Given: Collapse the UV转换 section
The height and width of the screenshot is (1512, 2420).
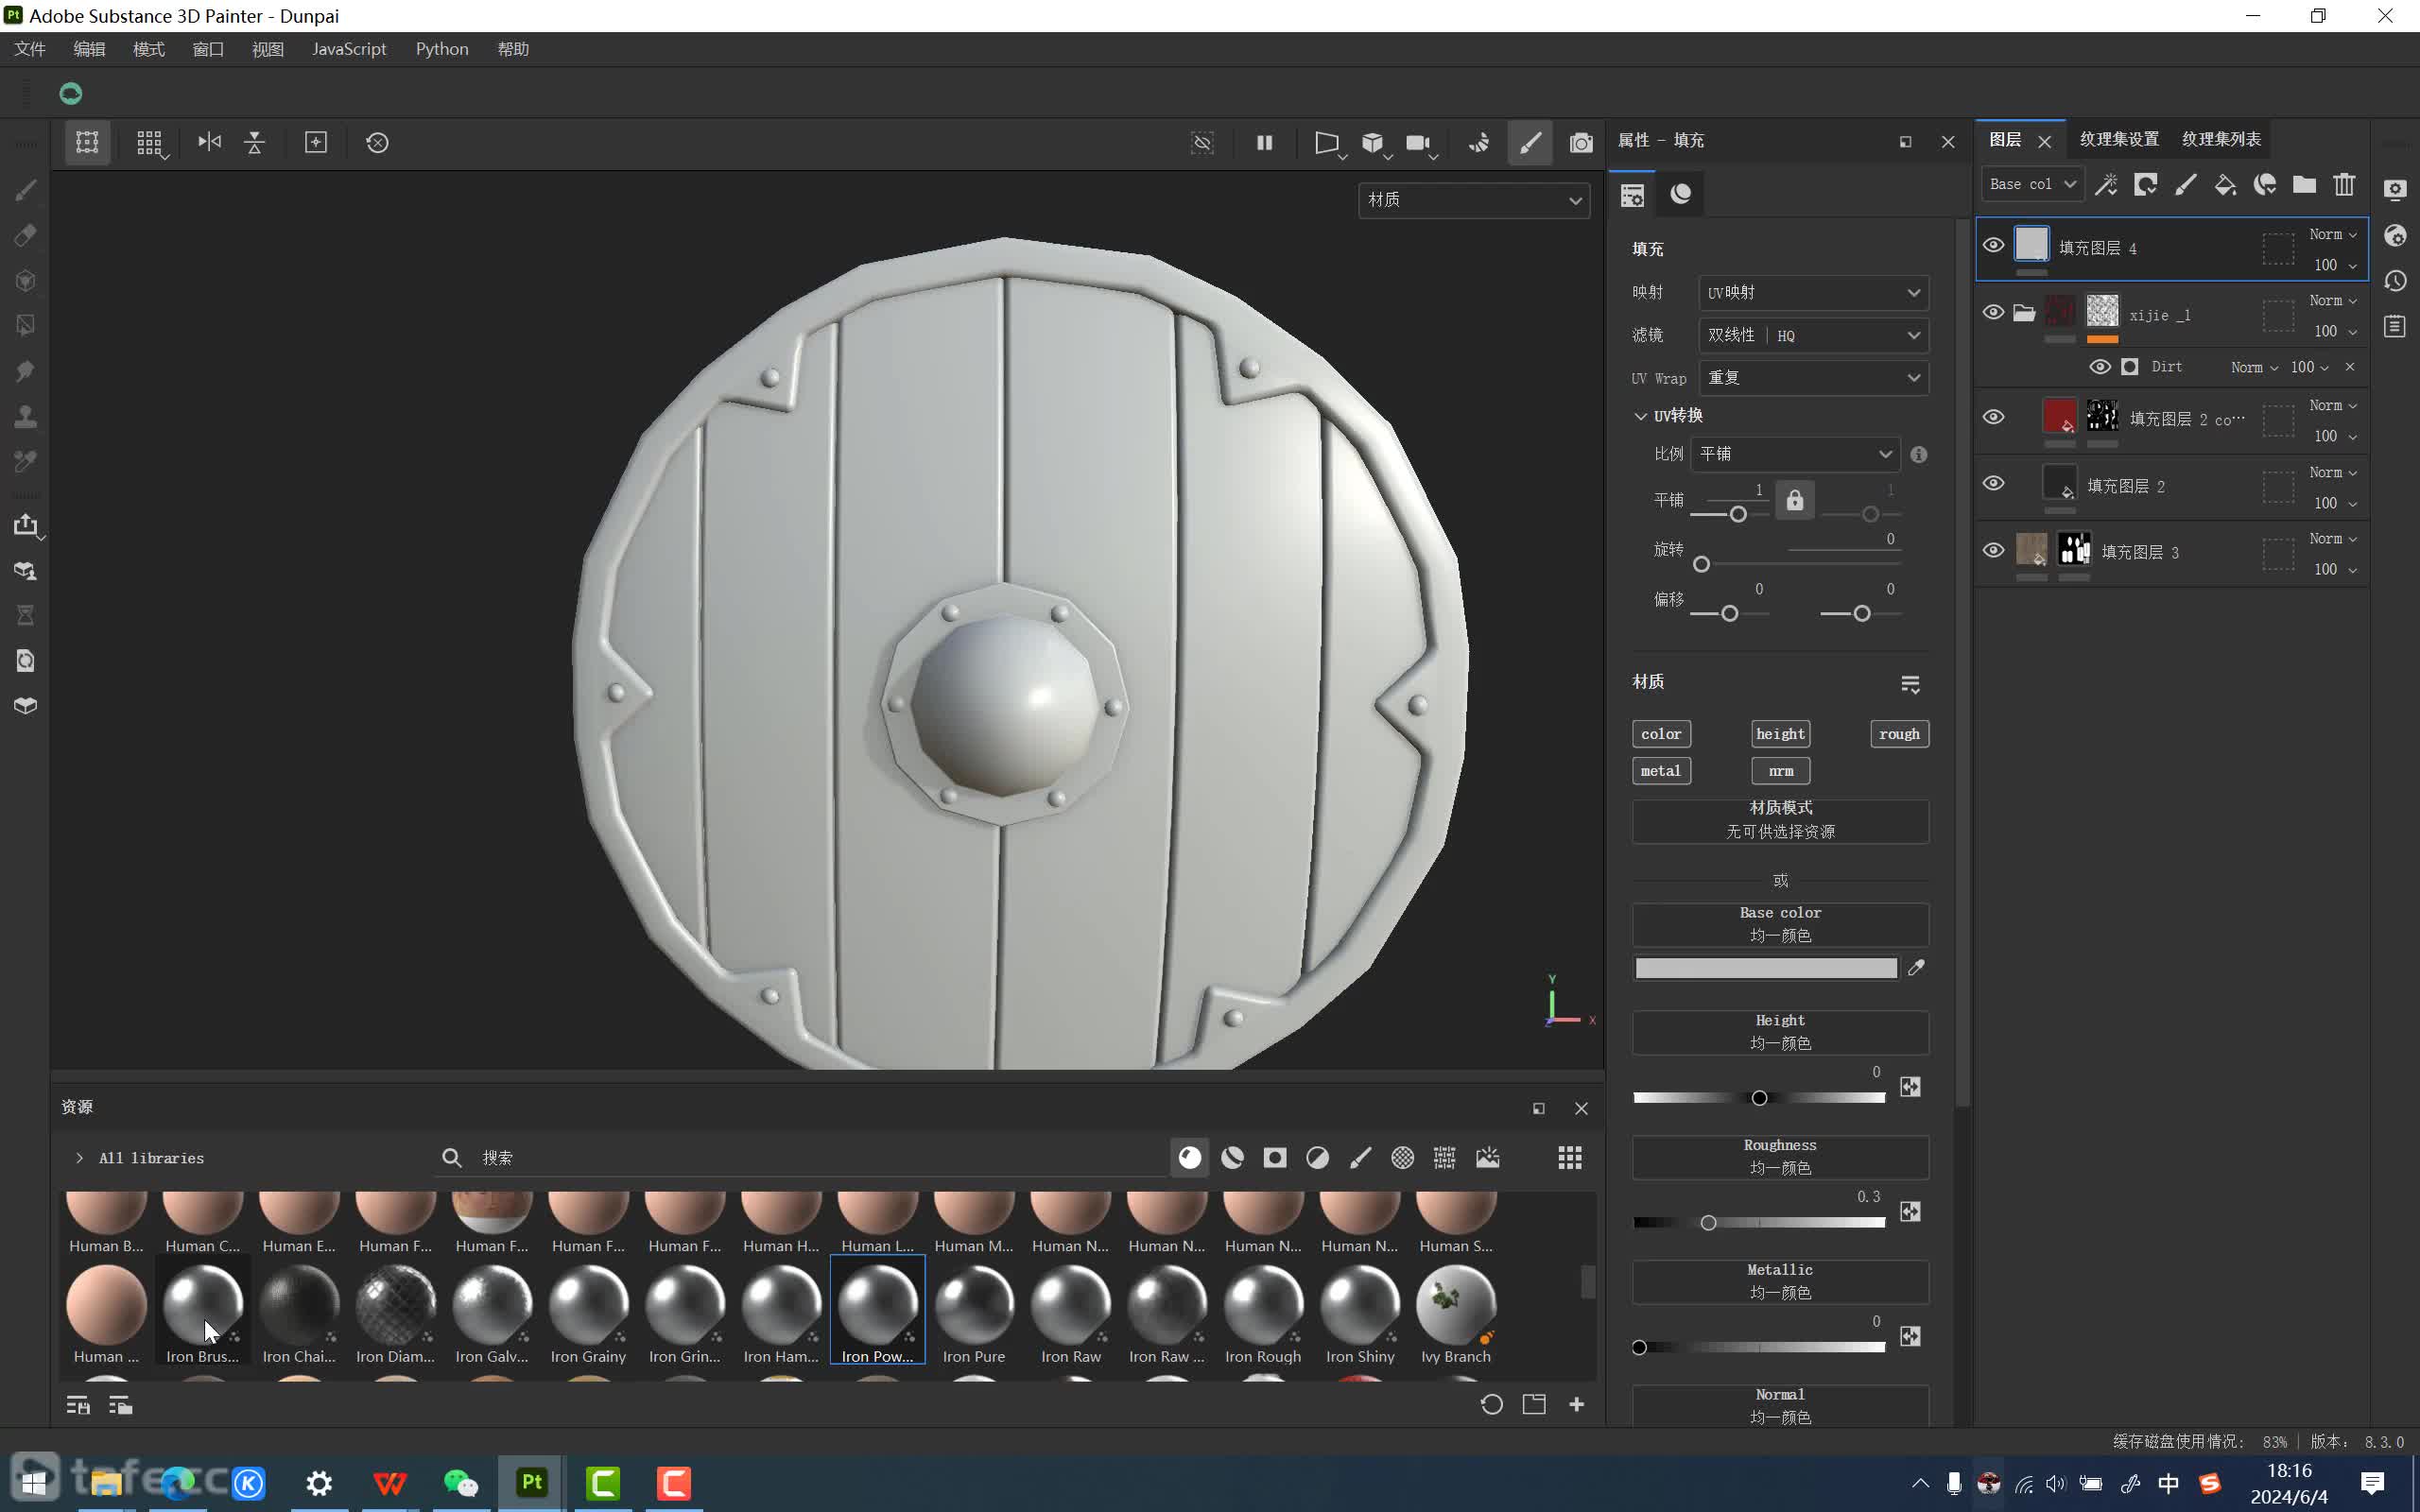Looking at the screenshot, I should 1640,416.
